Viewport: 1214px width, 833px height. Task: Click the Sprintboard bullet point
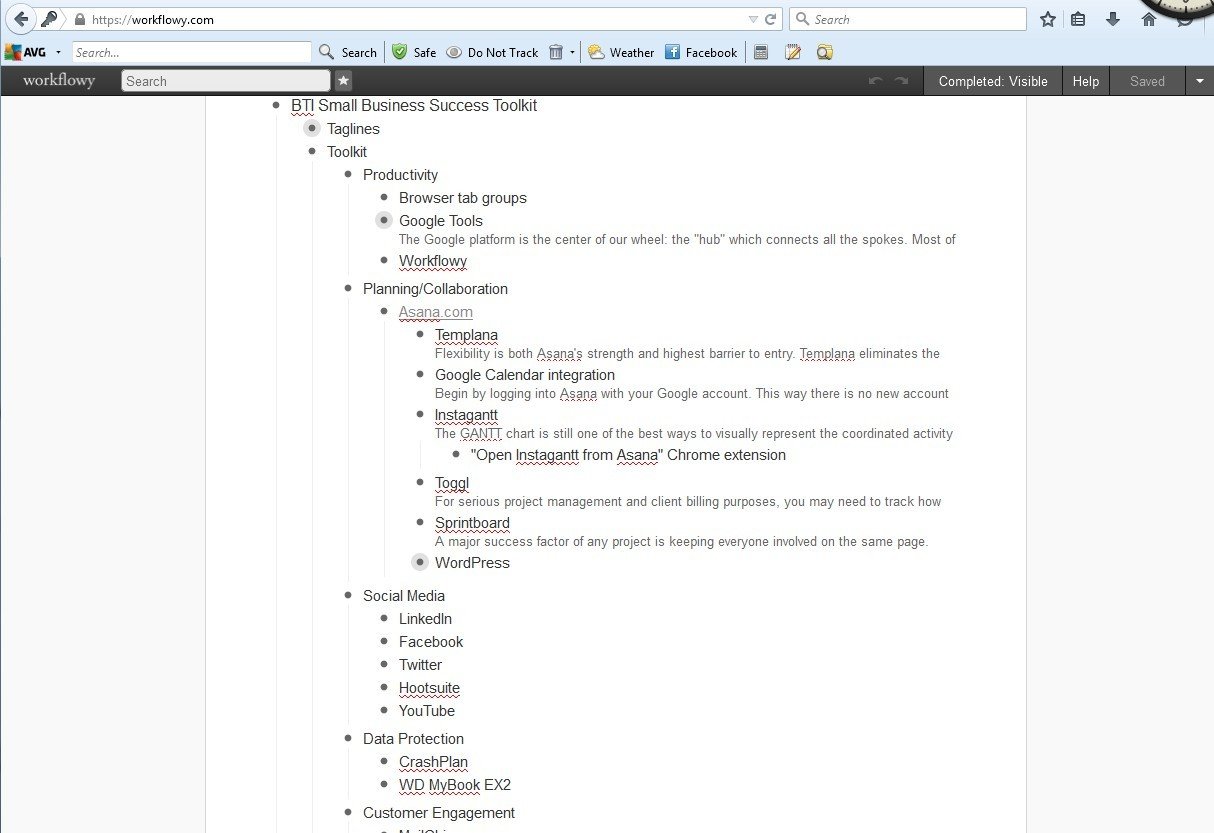pyautogui.click(x=420, y=522)
